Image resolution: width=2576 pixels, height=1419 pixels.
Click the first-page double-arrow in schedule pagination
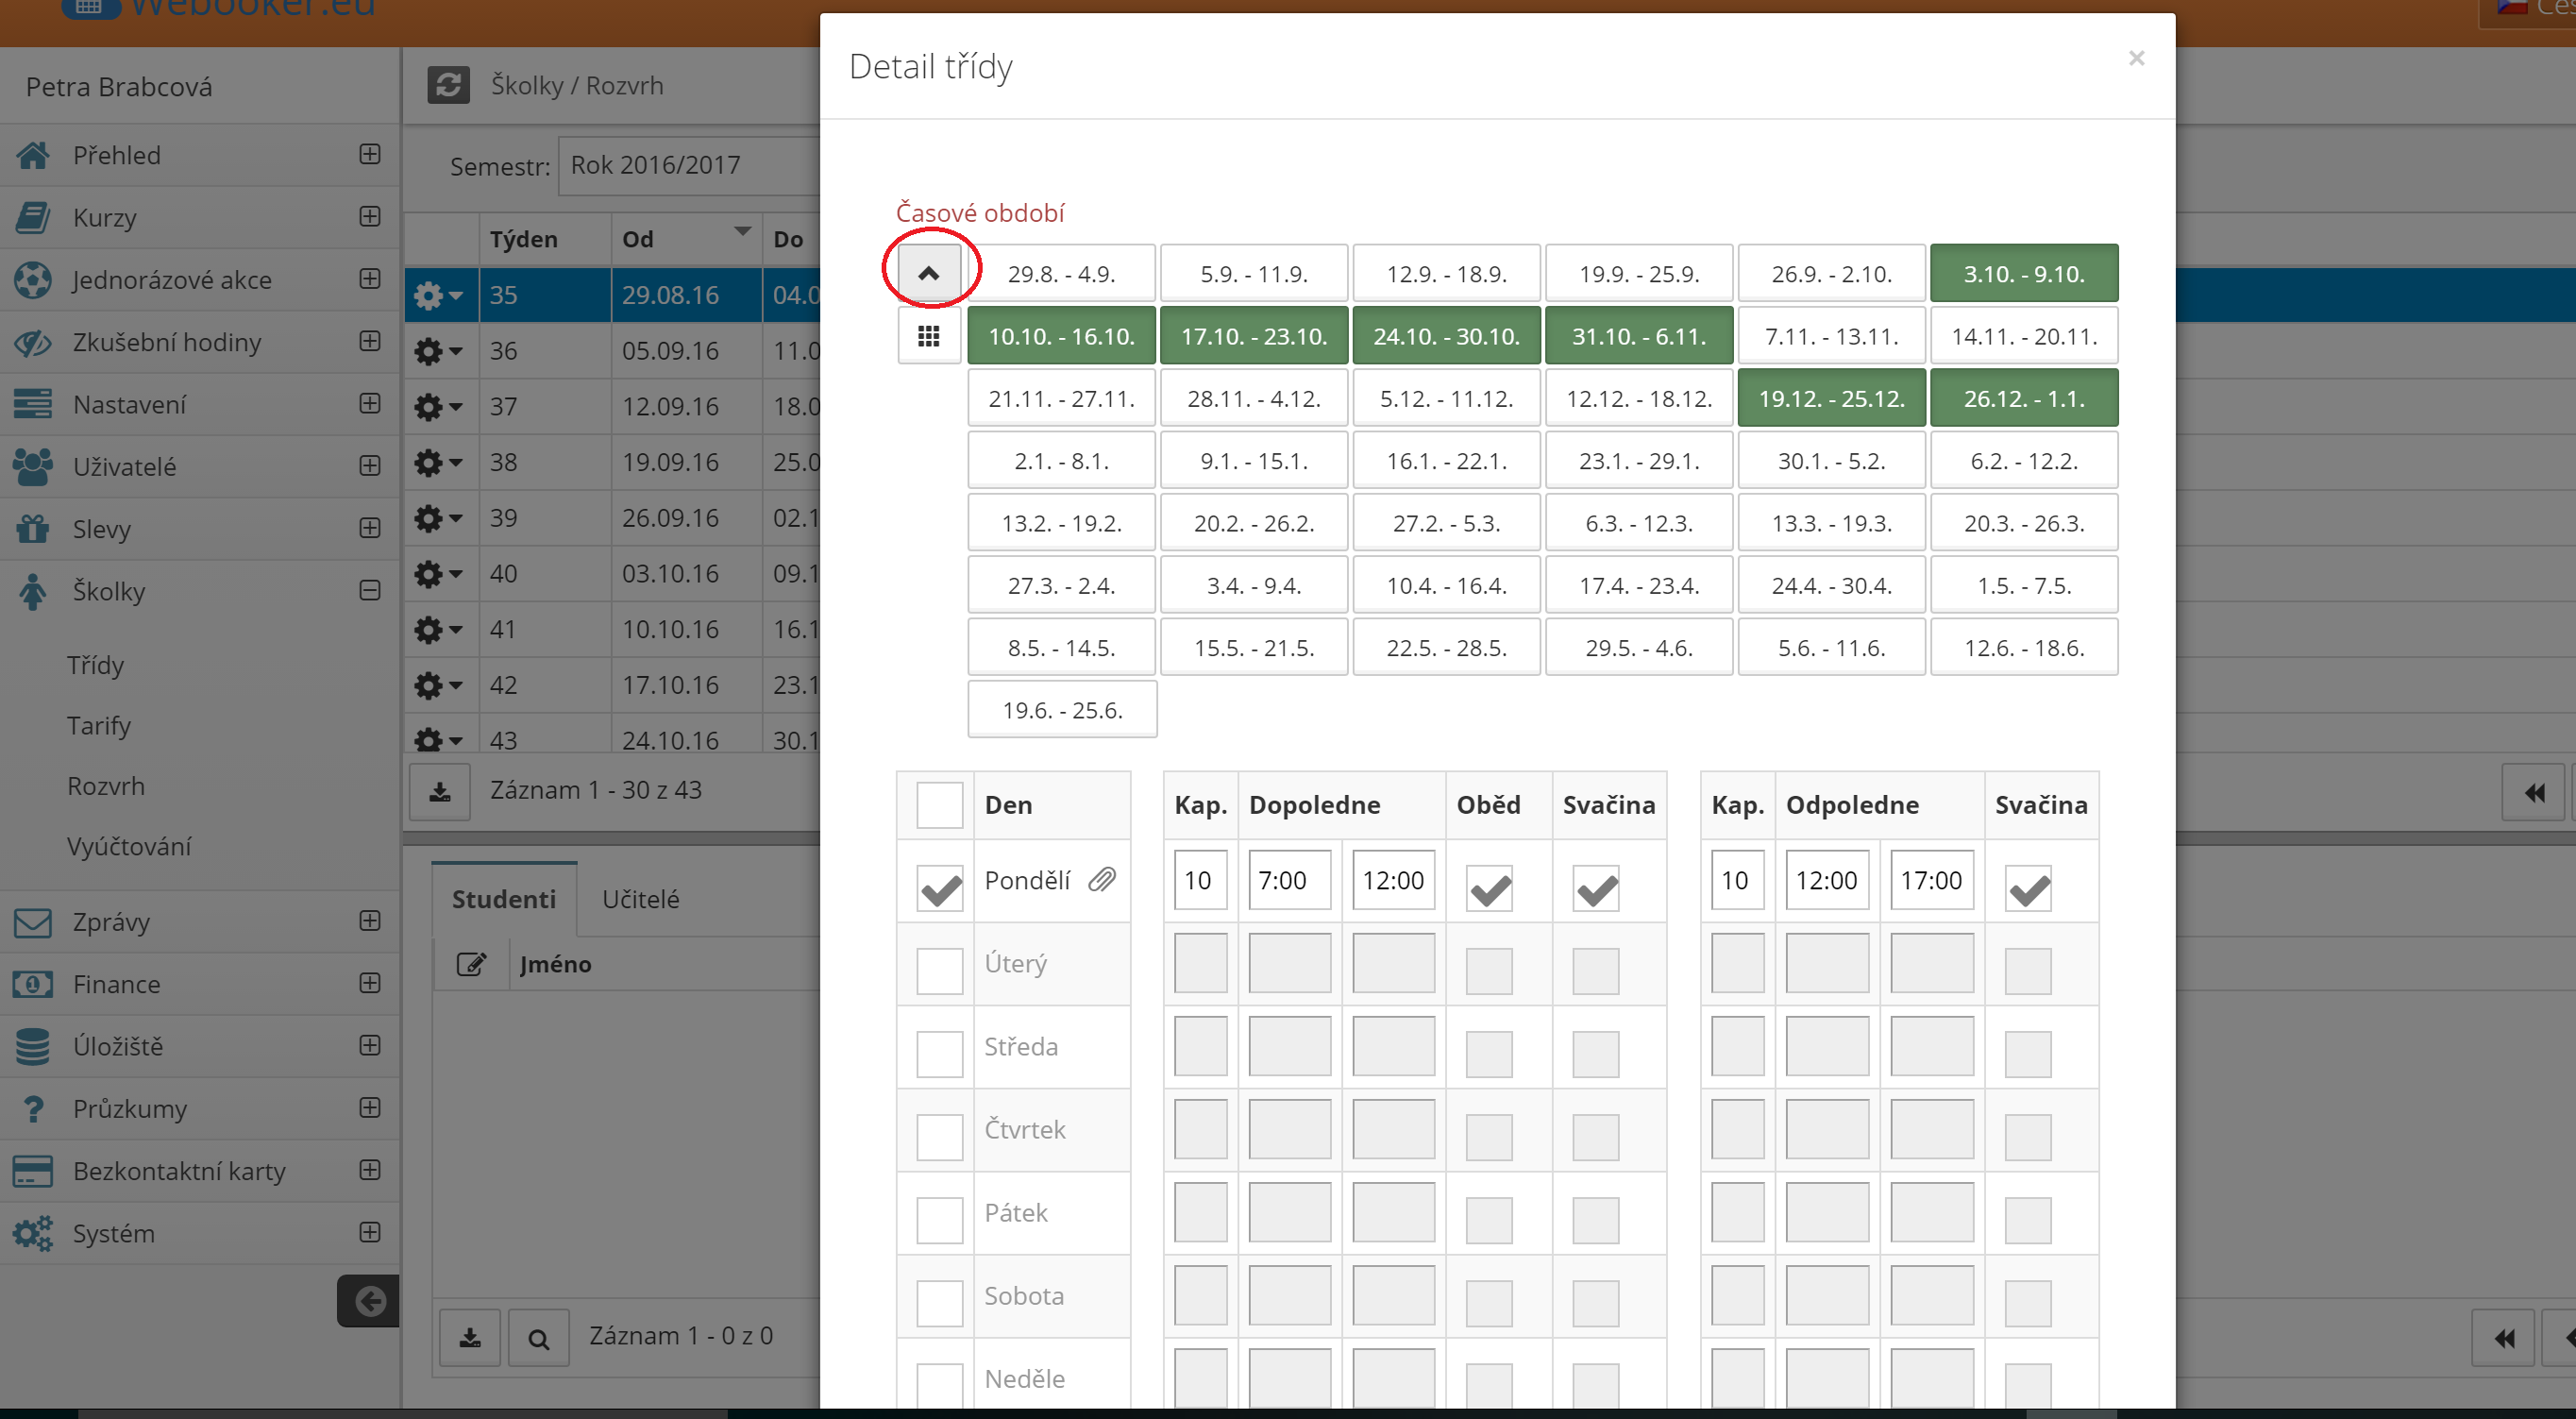point(2533,792)
